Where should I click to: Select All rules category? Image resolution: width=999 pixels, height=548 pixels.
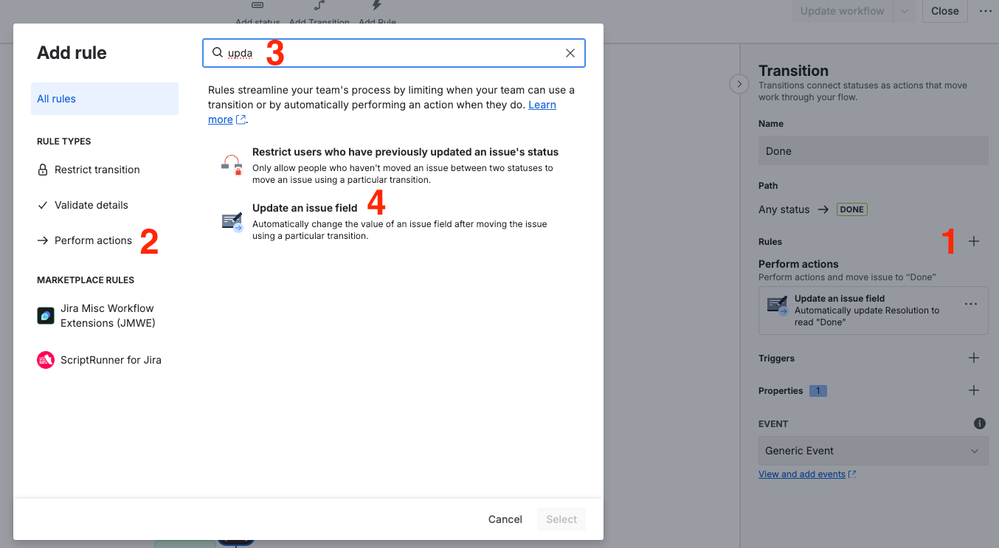click(104, 99)
